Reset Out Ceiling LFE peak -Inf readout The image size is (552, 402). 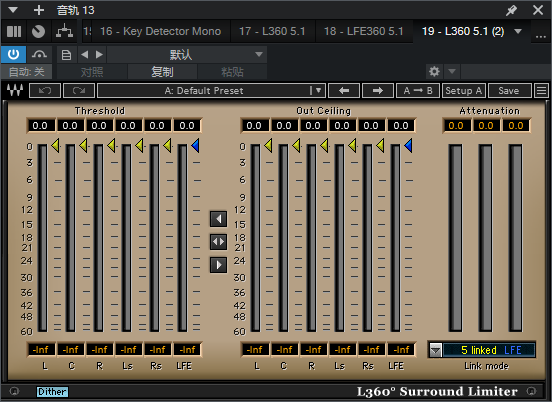pos(402,350)
